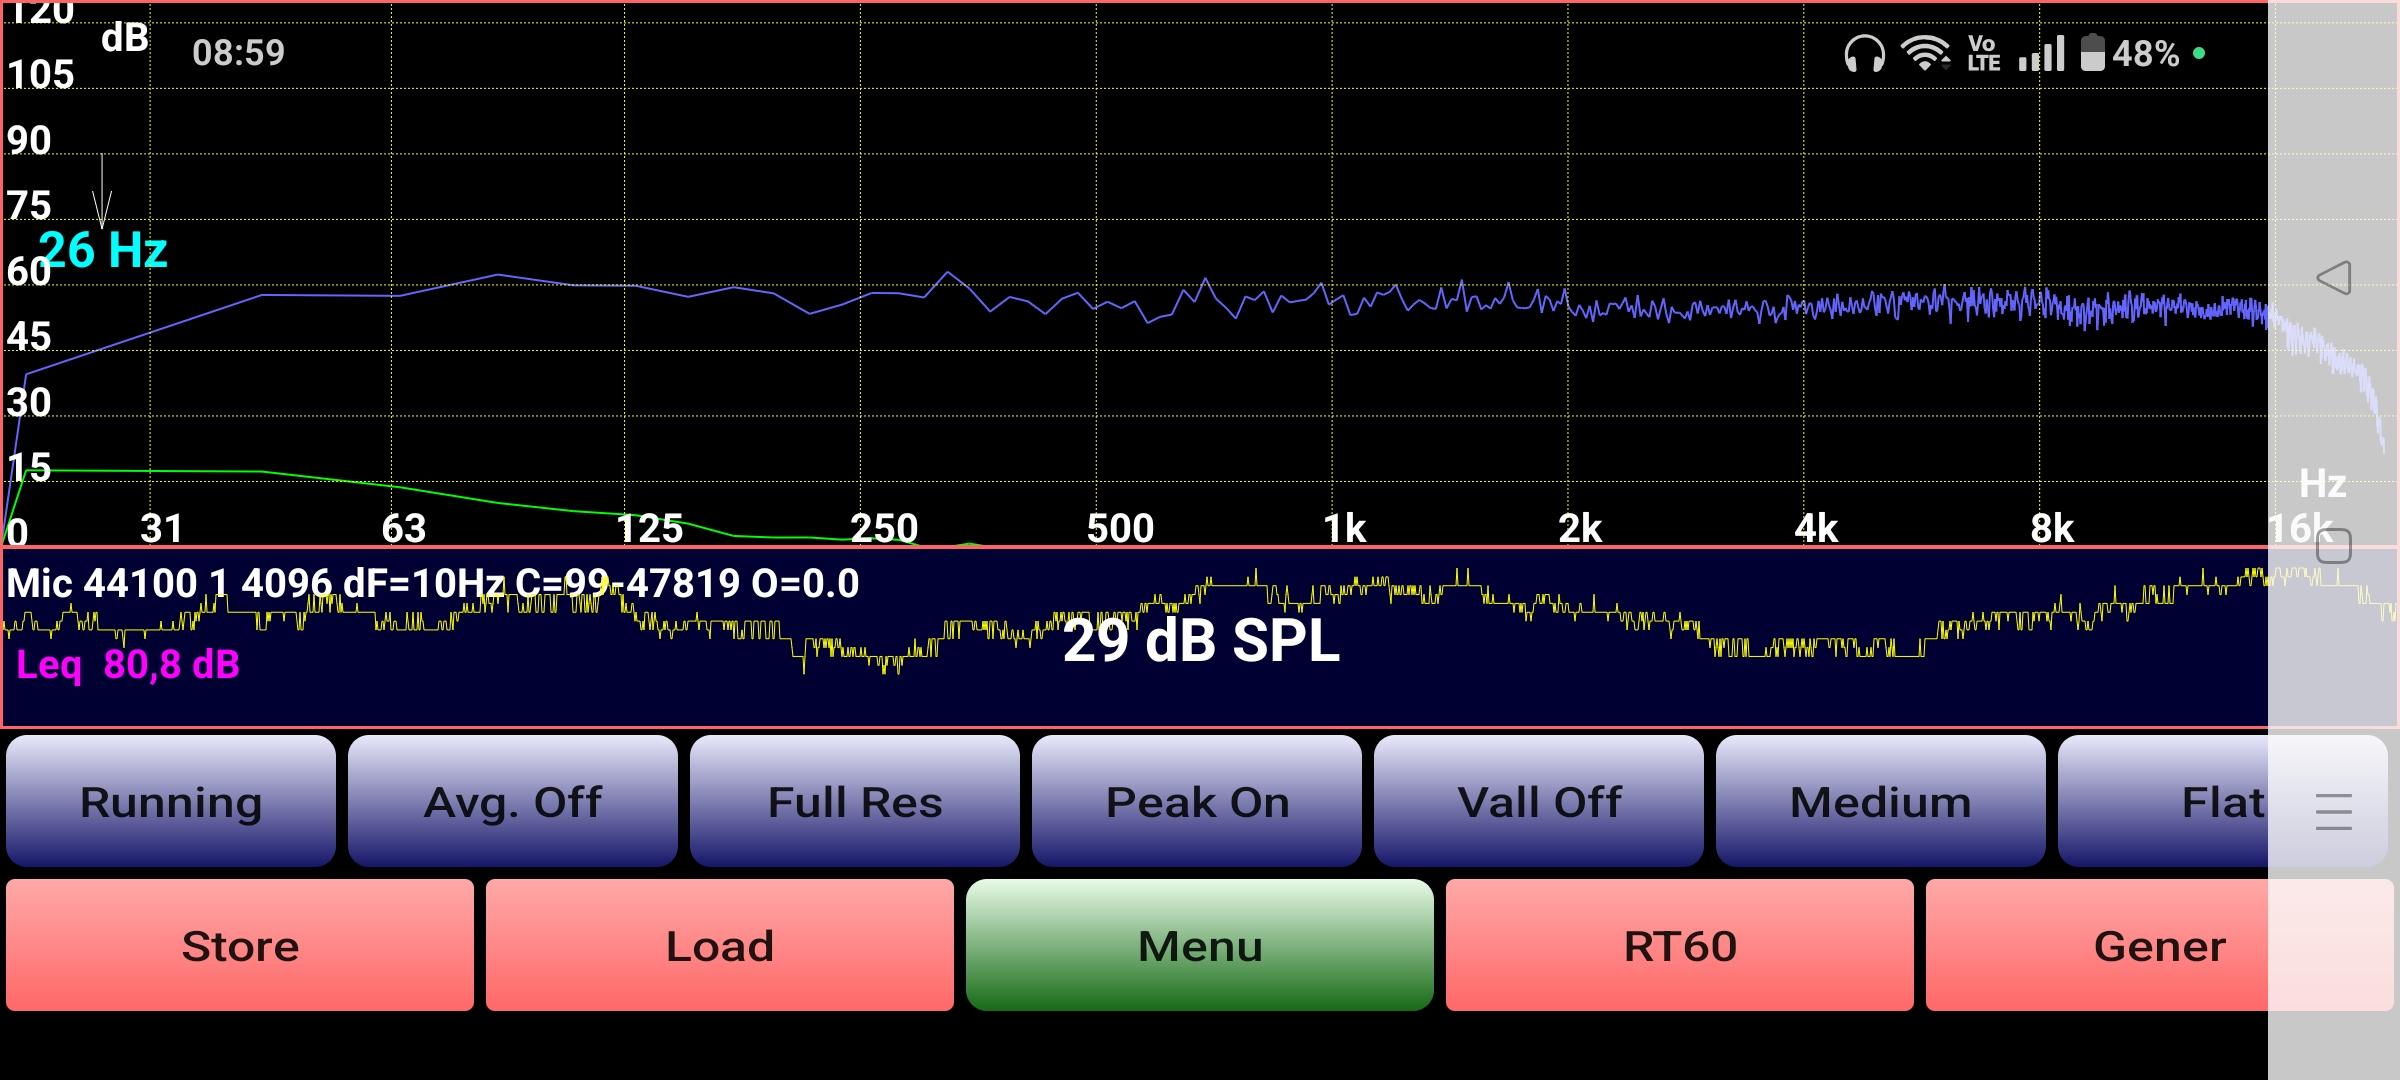The image size is (2400, 1080).
Task: Tap the Android home square icon
Action: pos(2333,547)
